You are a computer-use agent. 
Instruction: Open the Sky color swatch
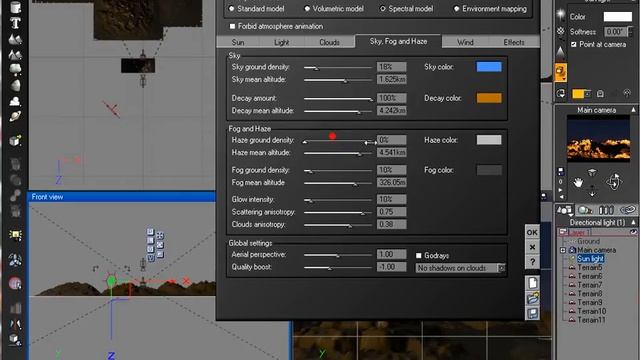click(489, 67)
